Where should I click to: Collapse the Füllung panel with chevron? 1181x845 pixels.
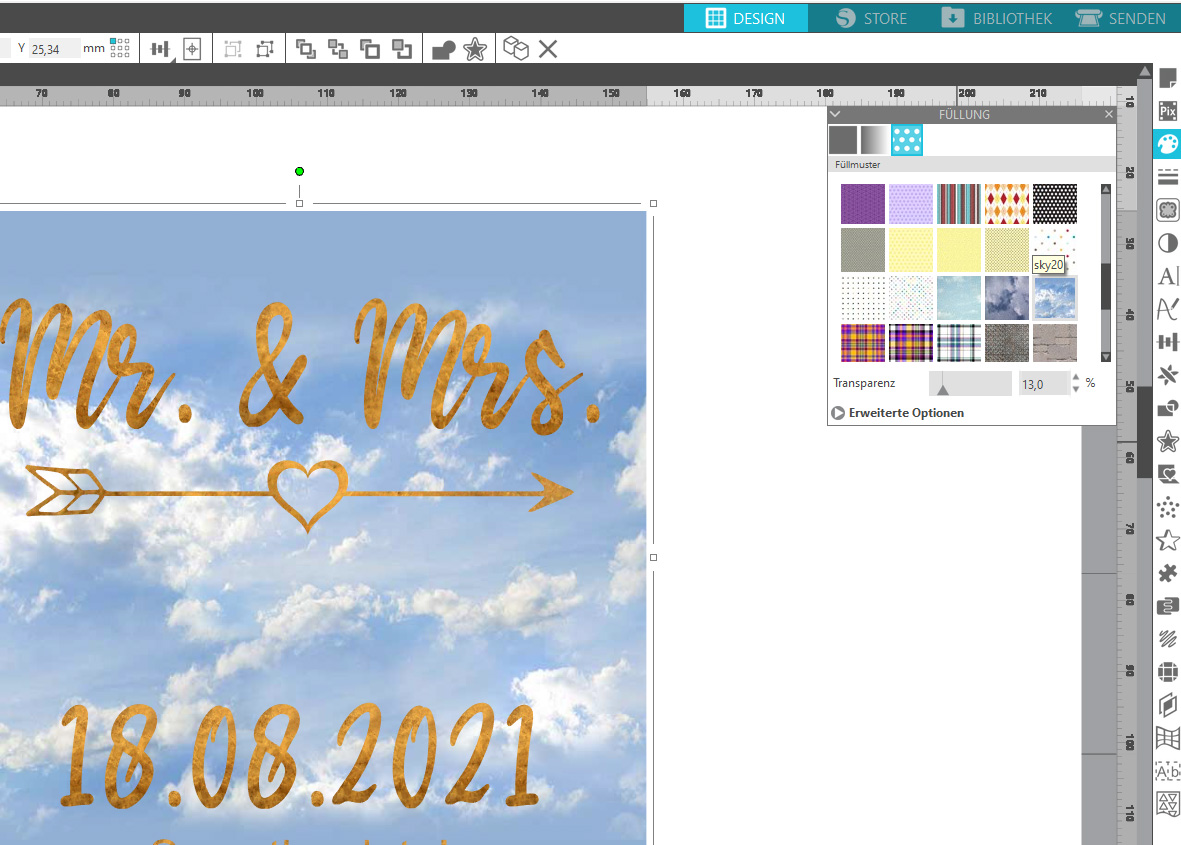[x=836, y=115]
